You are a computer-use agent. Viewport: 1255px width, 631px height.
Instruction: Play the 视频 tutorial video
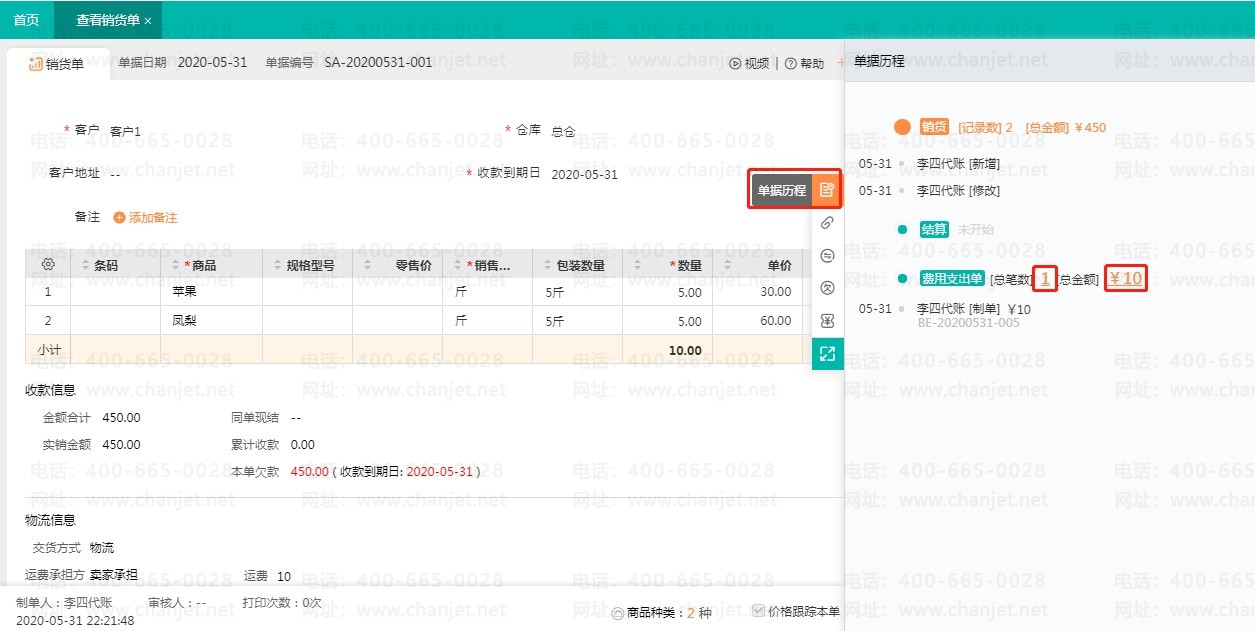(x=749, y=64)
